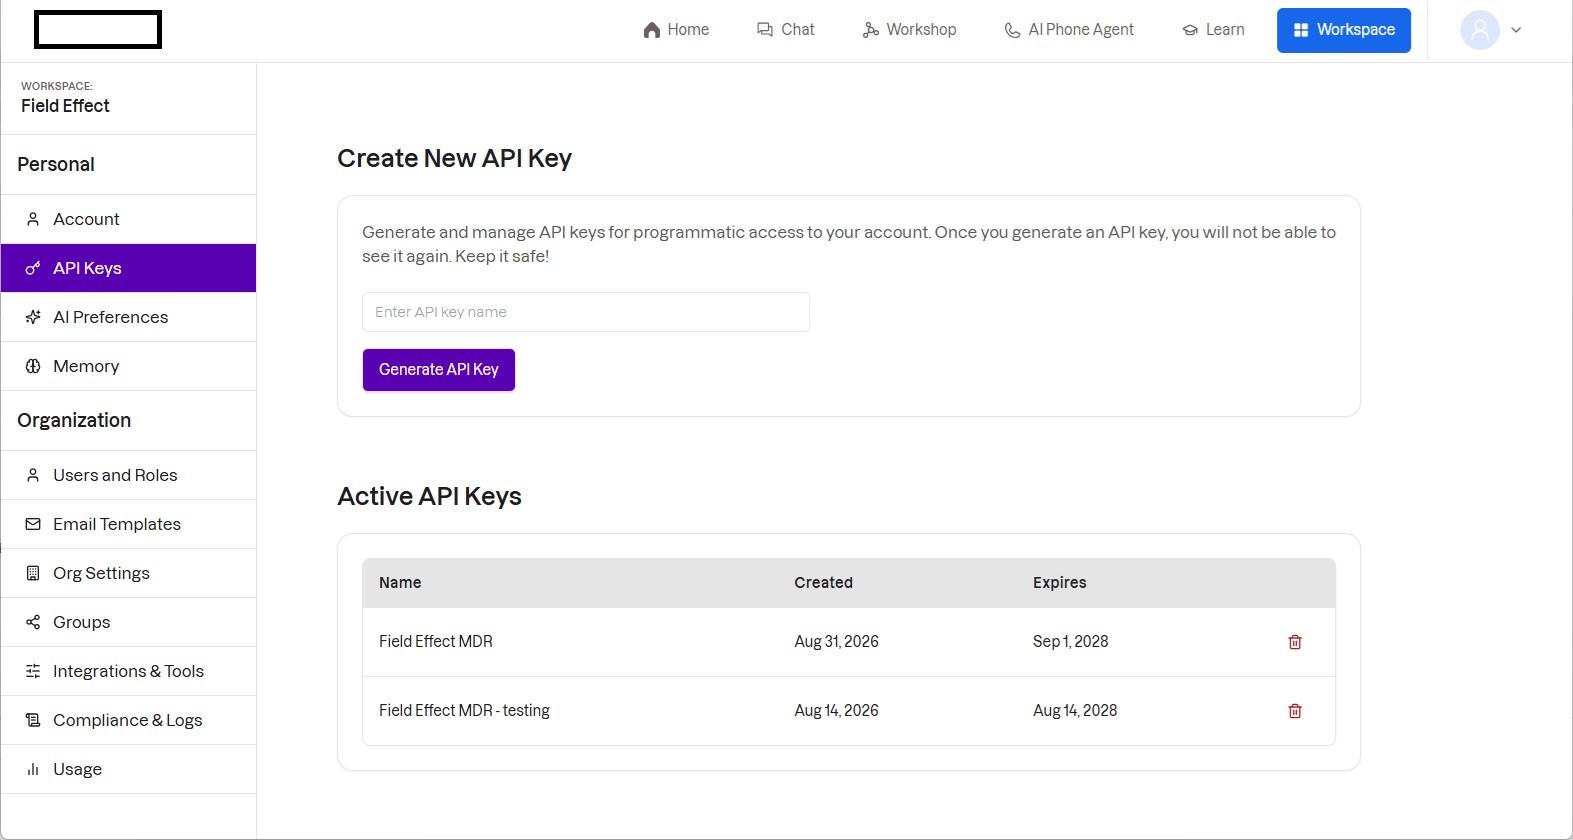
Task: Click the sliders icon for Integrations & Tools
Action: click(33, 671)
